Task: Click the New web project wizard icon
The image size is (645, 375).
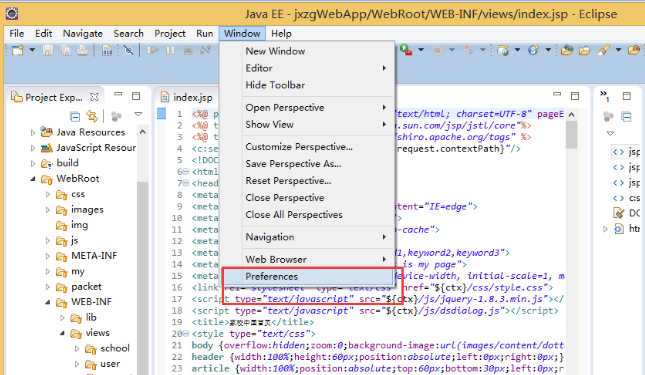Action: click(502, 51)
